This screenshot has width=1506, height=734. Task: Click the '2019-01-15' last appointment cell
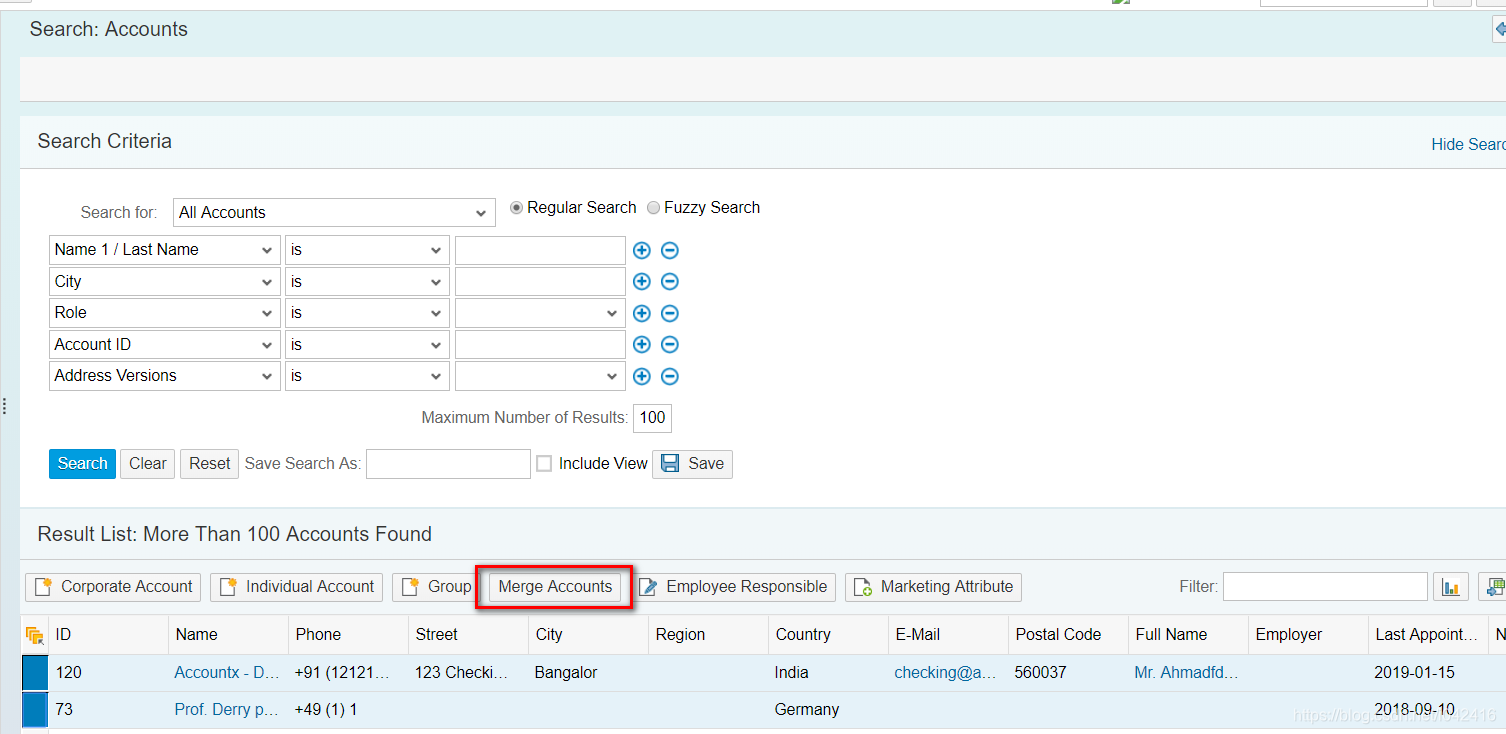pos(1414,673)
